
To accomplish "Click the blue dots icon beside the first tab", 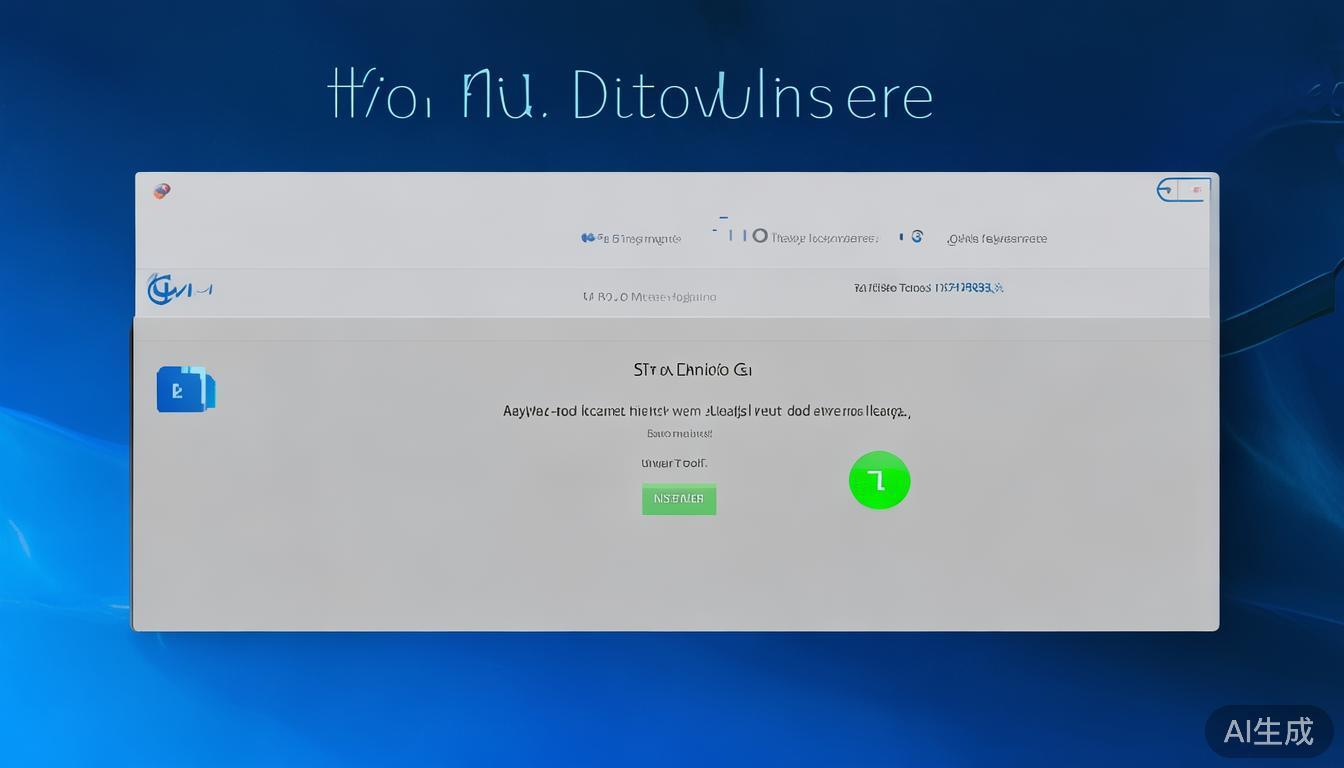I will click(591, 238).
